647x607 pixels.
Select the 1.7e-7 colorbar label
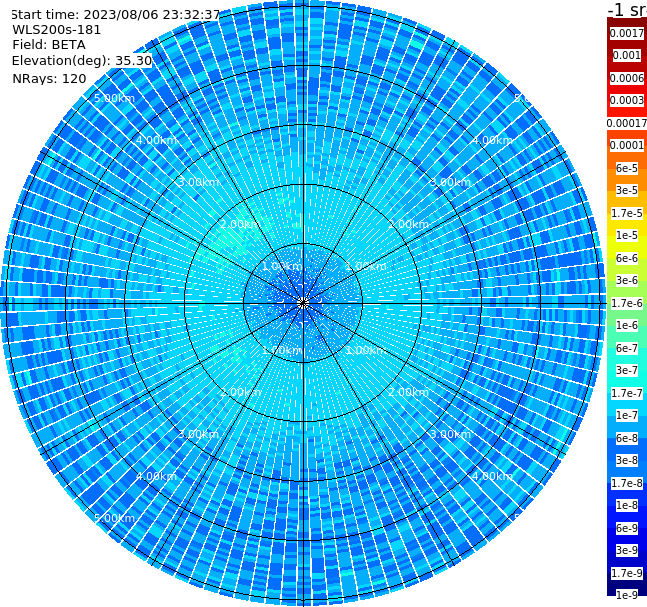[x=627, y=393]
